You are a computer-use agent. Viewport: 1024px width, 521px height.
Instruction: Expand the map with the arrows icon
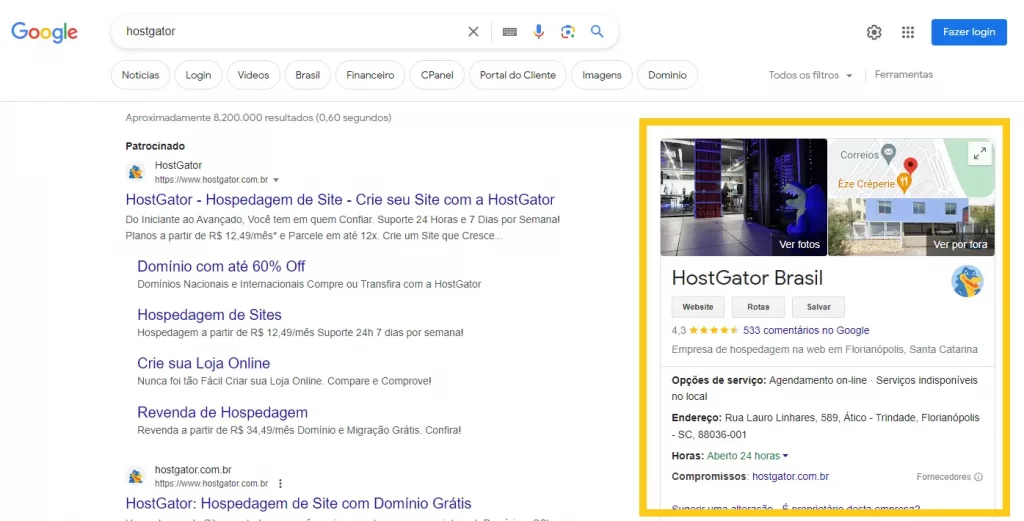(980, 154)
